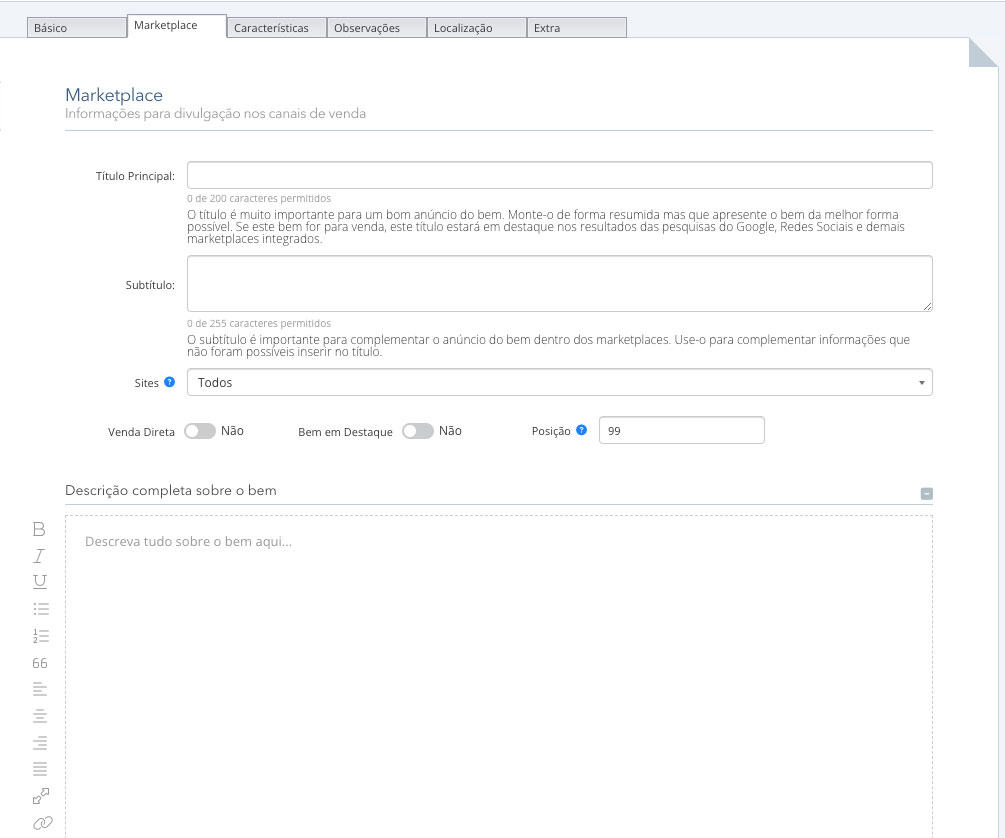1005x838 pixels.
Task: Enable the Venda Direta toggle
Action: pyautogui.click(x=198, y=430)
